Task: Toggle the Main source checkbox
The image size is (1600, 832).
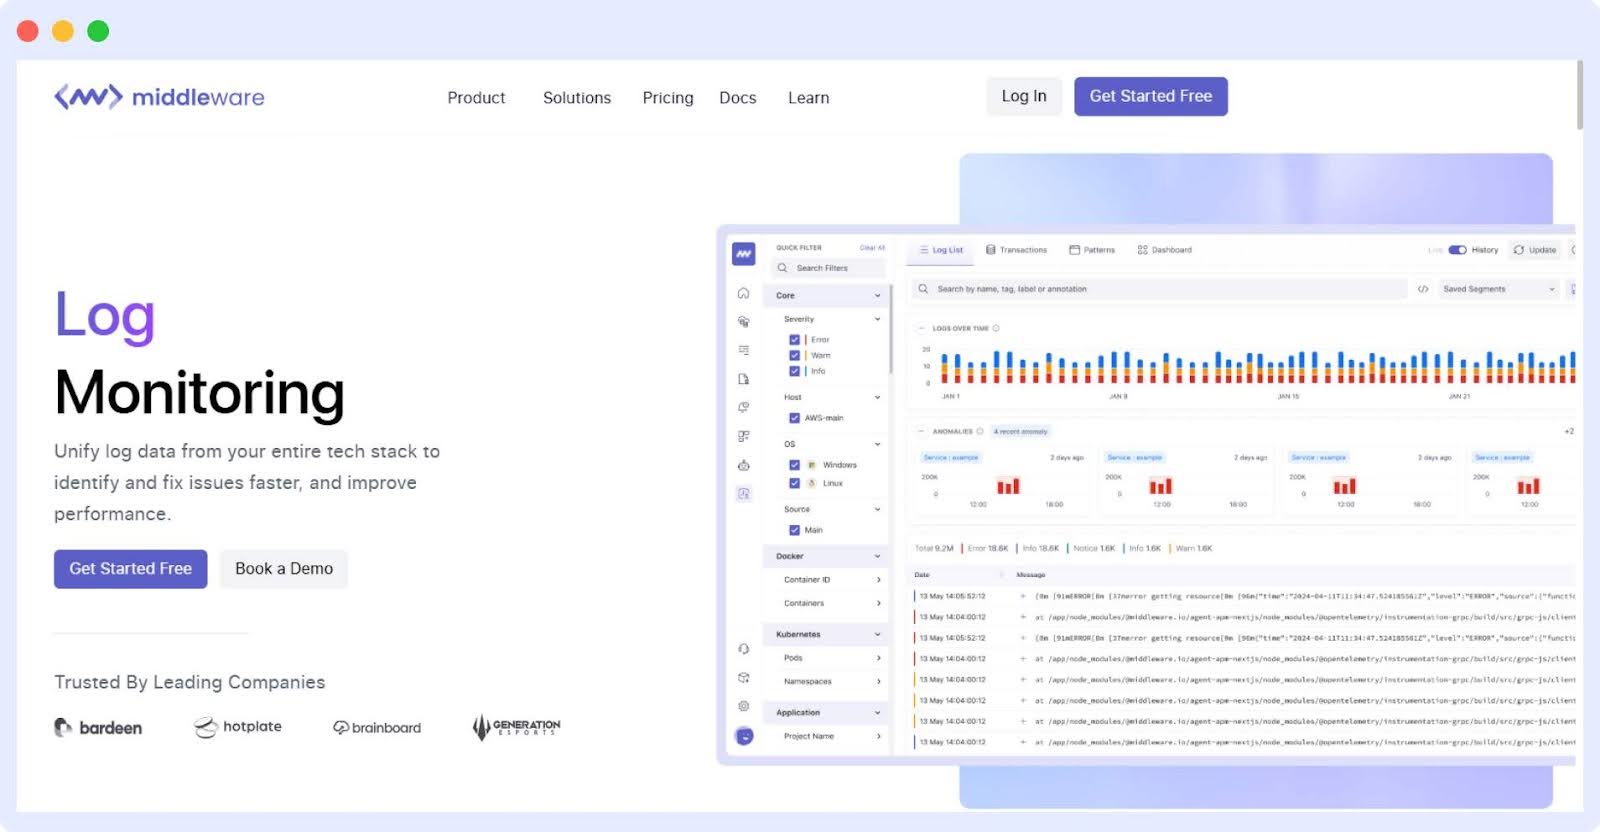Action: point(794,530)
